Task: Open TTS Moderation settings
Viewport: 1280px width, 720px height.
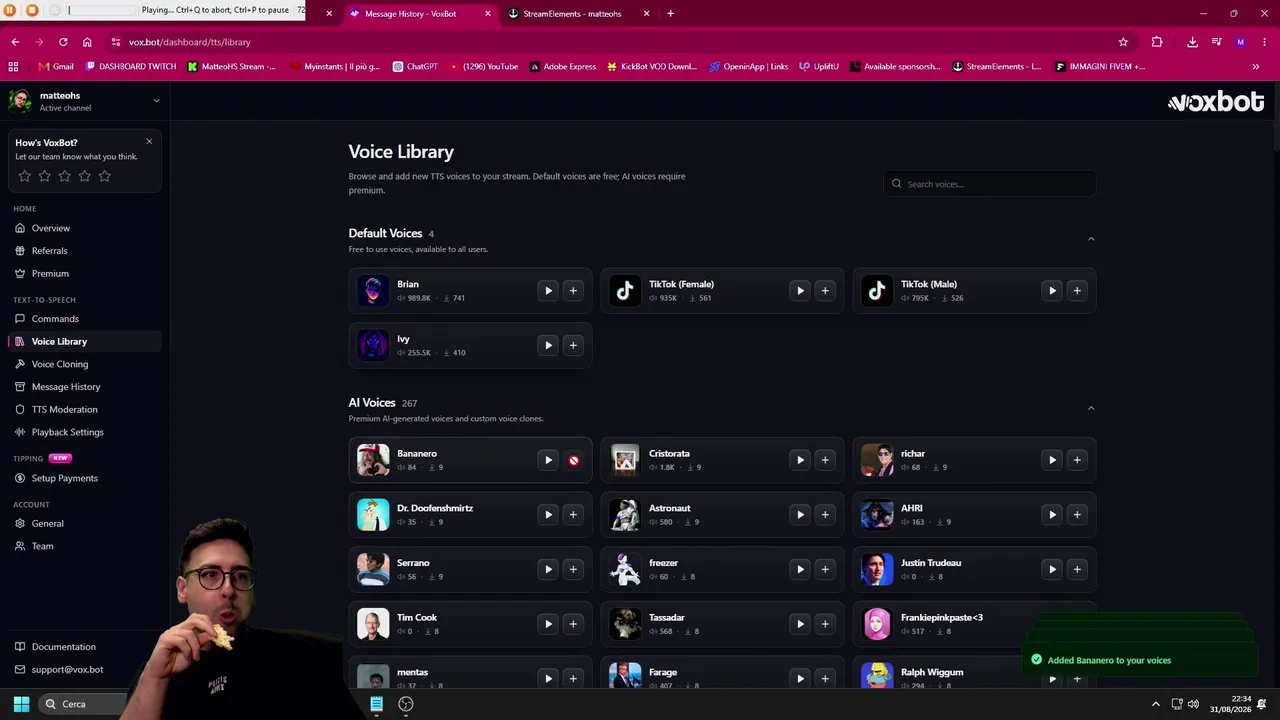Action: point(84,410)
